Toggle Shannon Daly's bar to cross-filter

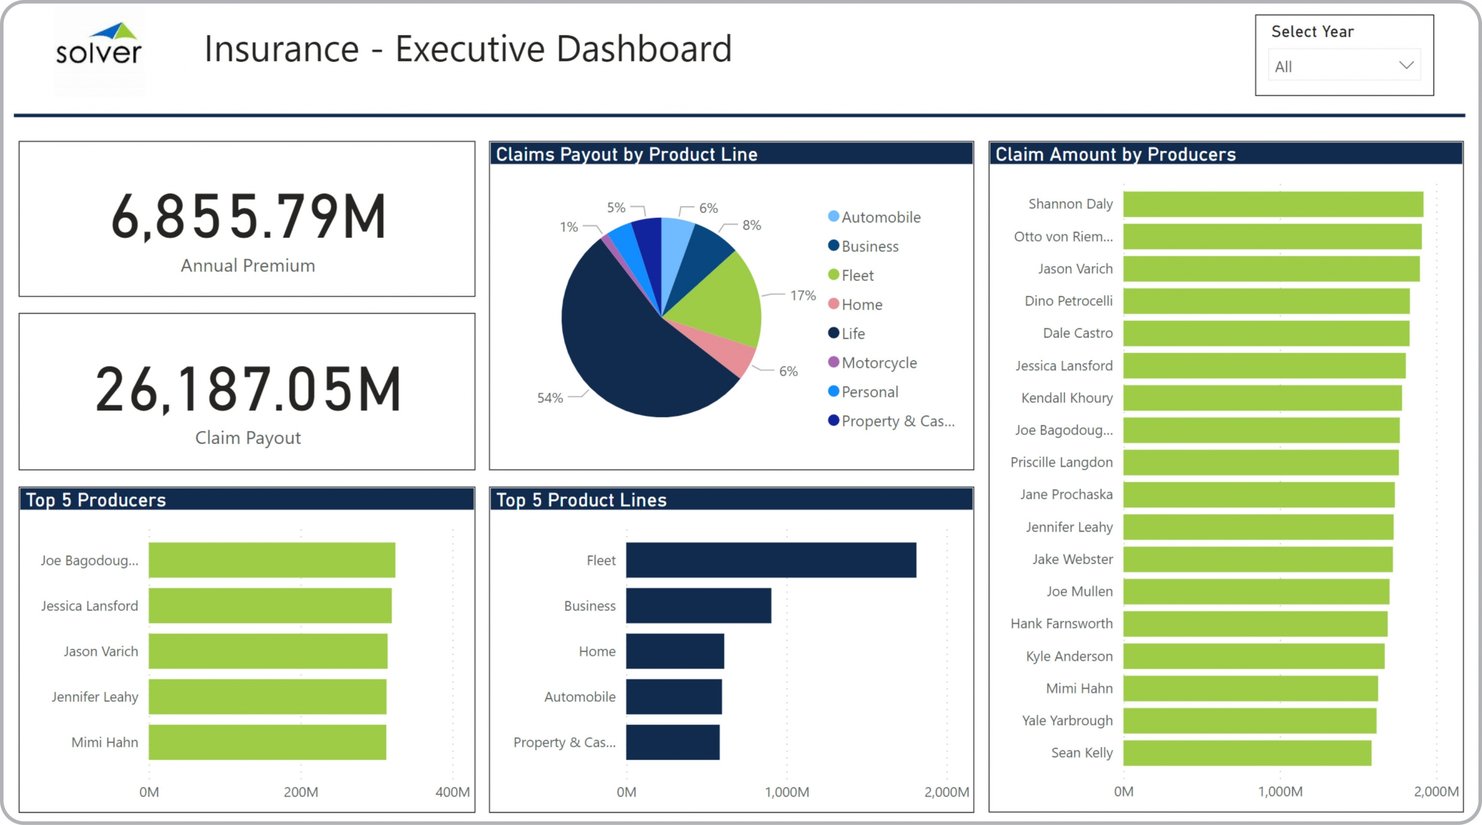(x=1270, y=203)
